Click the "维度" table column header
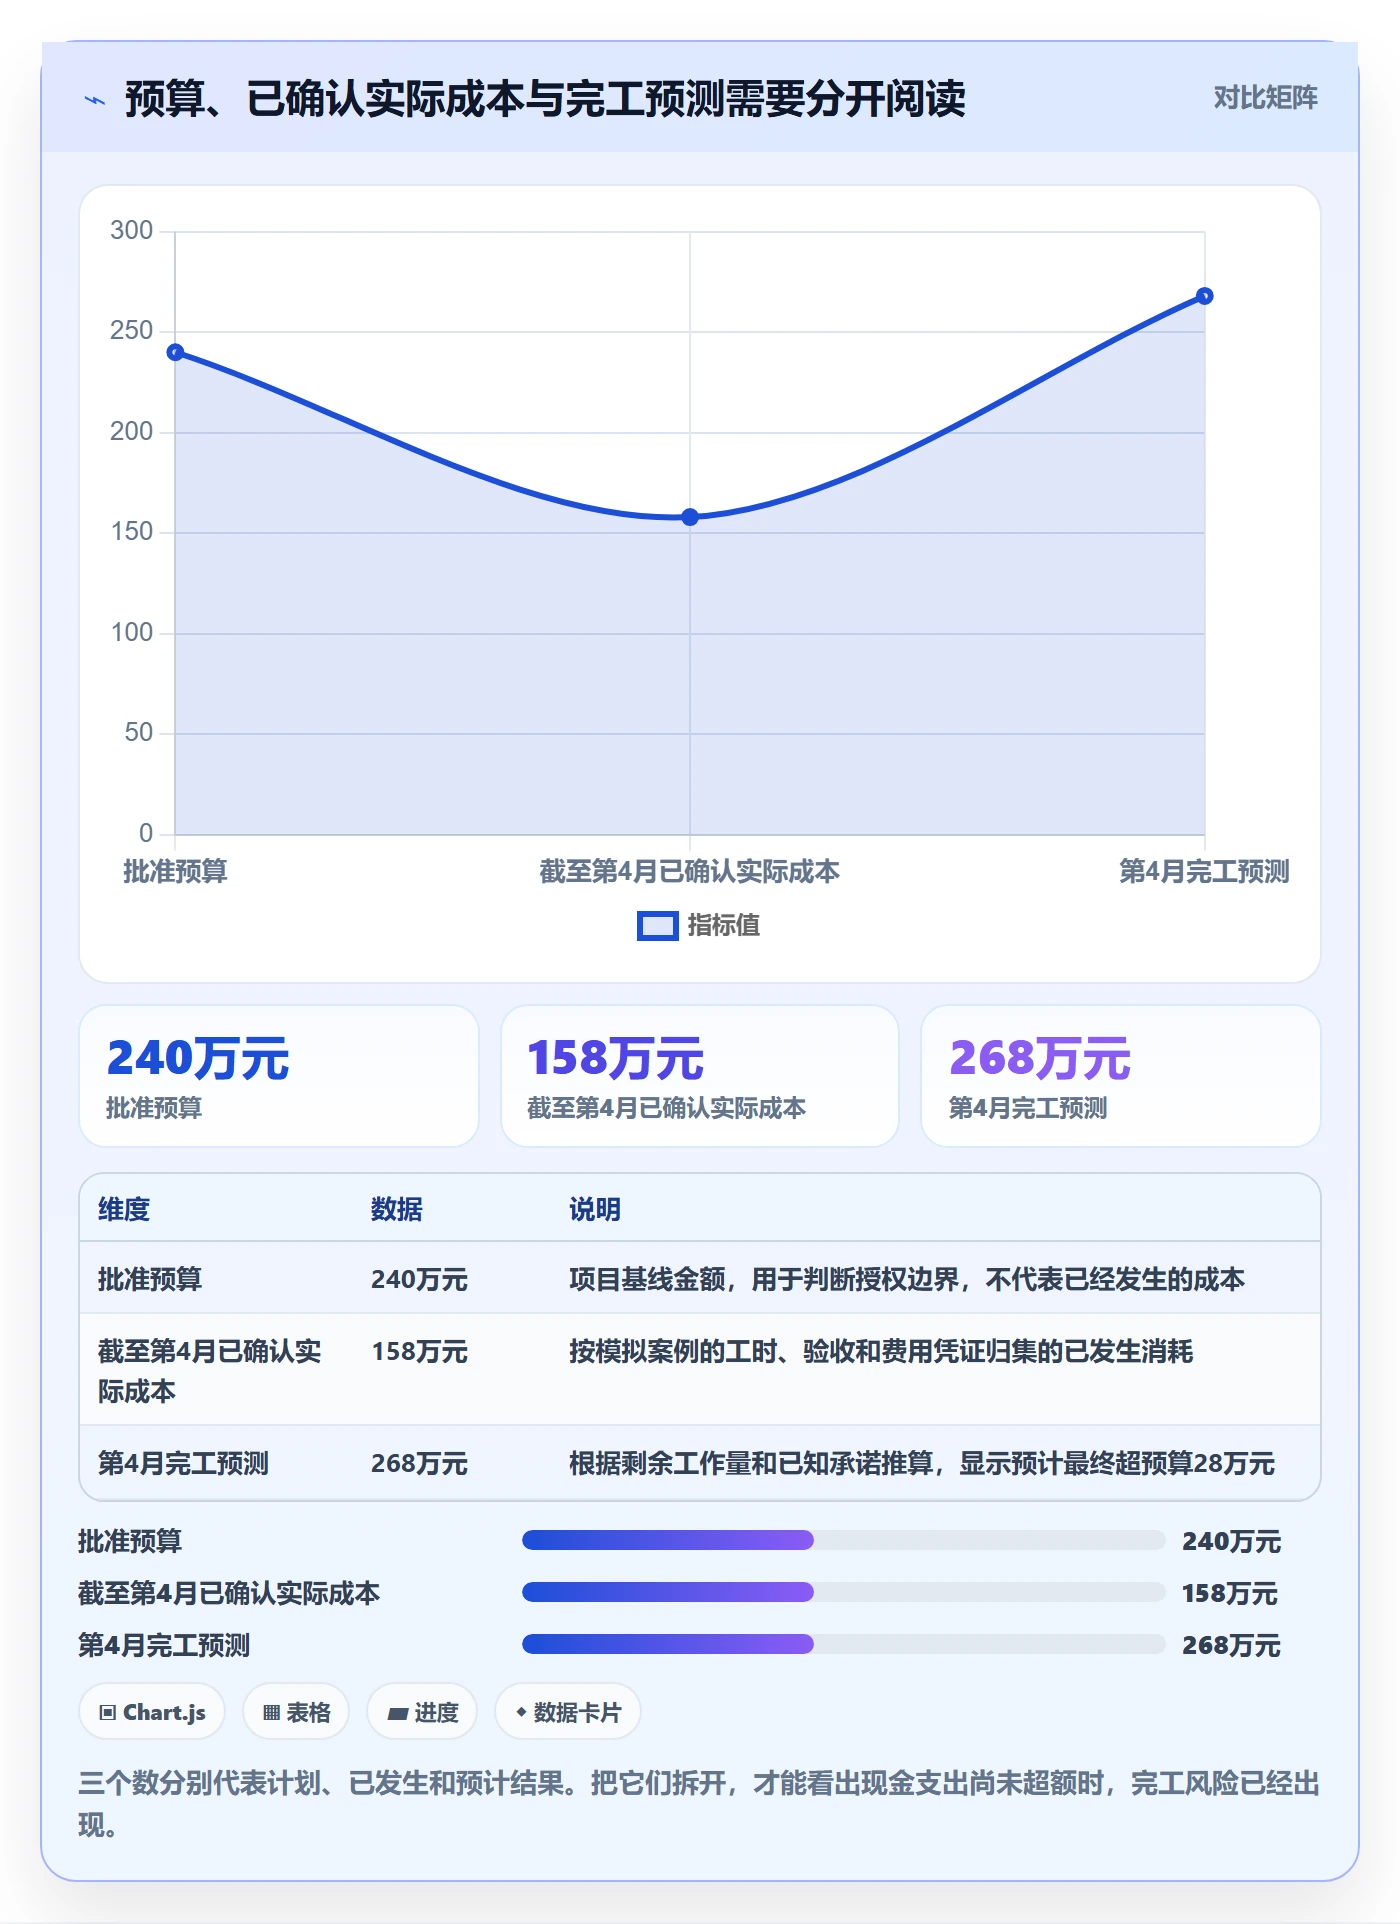 124,1209
